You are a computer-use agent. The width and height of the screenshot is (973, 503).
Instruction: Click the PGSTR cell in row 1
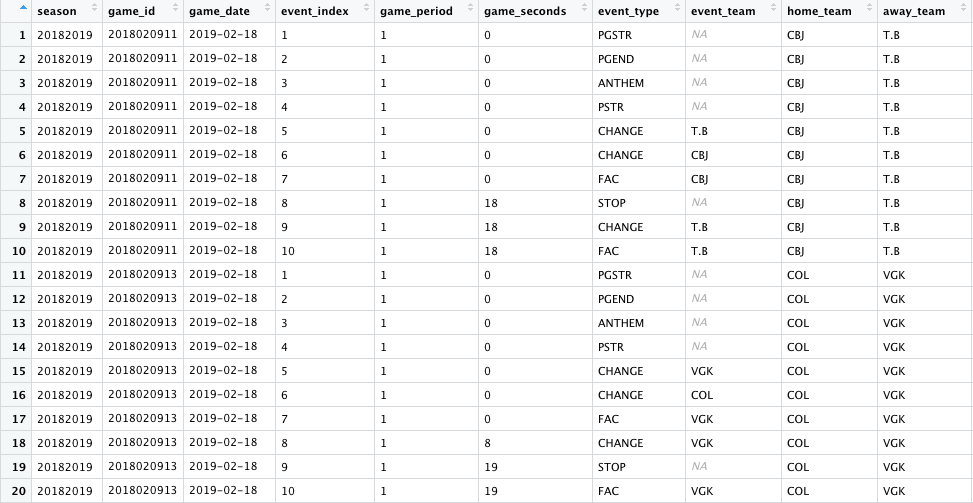coord(614,35)
